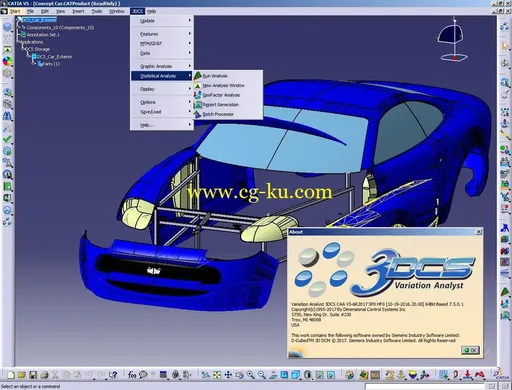Click the comment speech bubble icon
The height and width of the screenshot is (390, 512).
pyautogui.click(x=143, y=375)
